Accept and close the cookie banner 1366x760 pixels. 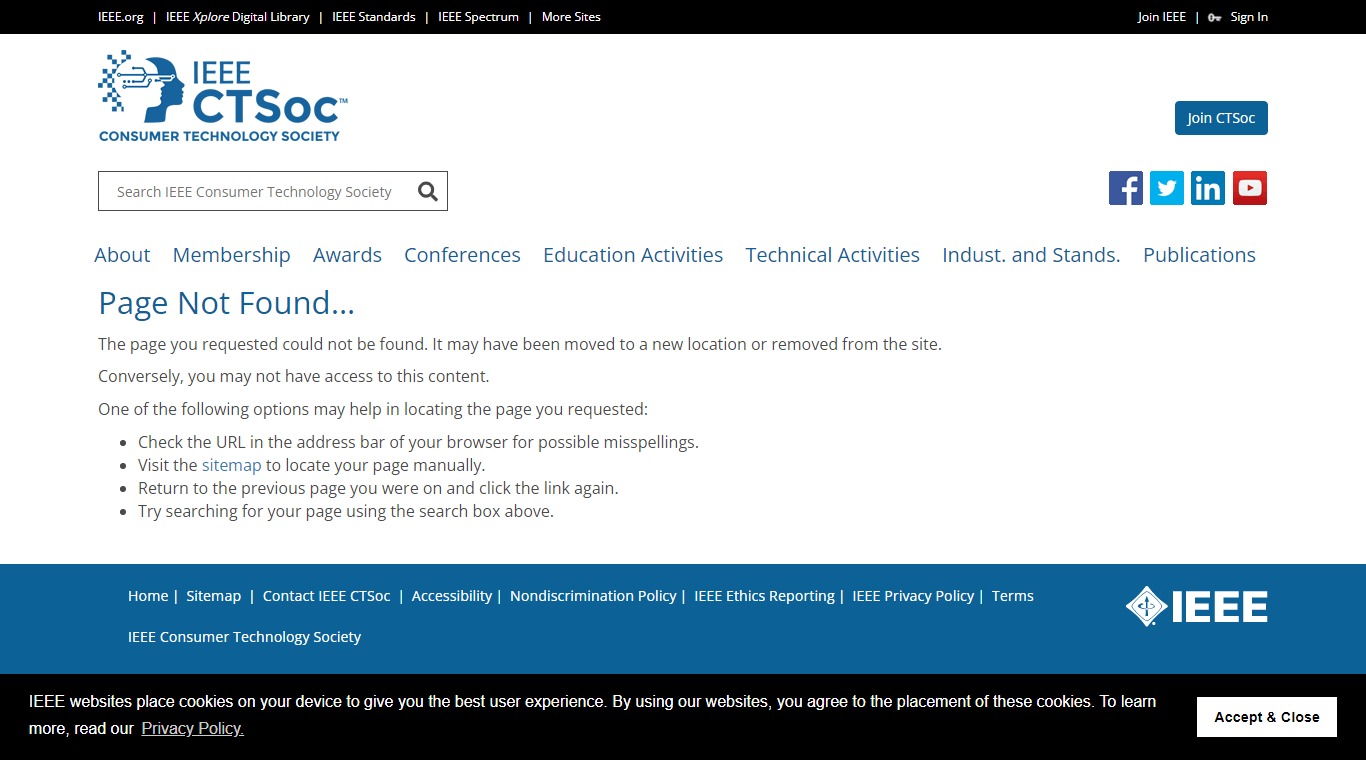pyautogui.click(x=1266, y=717)
